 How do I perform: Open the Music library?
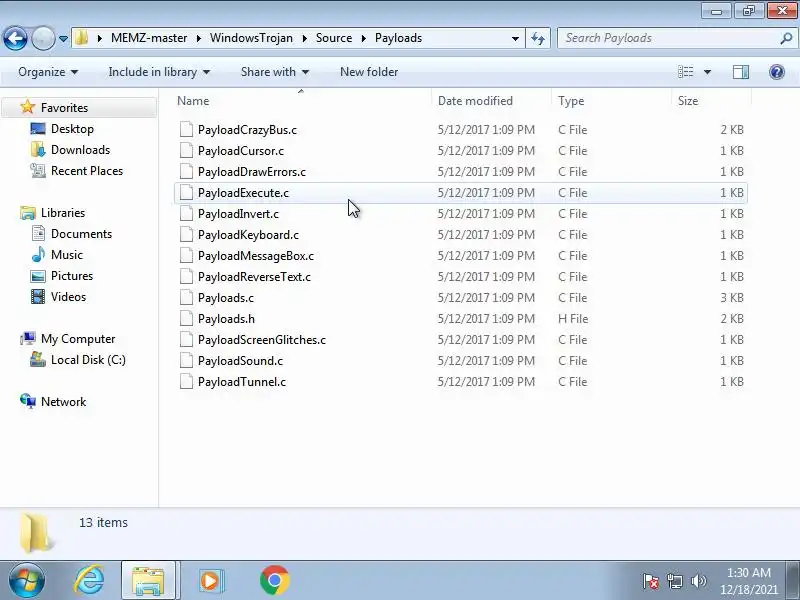point(66,255)
